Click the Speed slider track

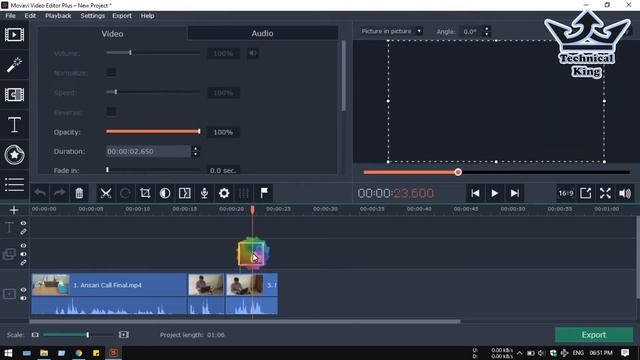tap(153, 92)
